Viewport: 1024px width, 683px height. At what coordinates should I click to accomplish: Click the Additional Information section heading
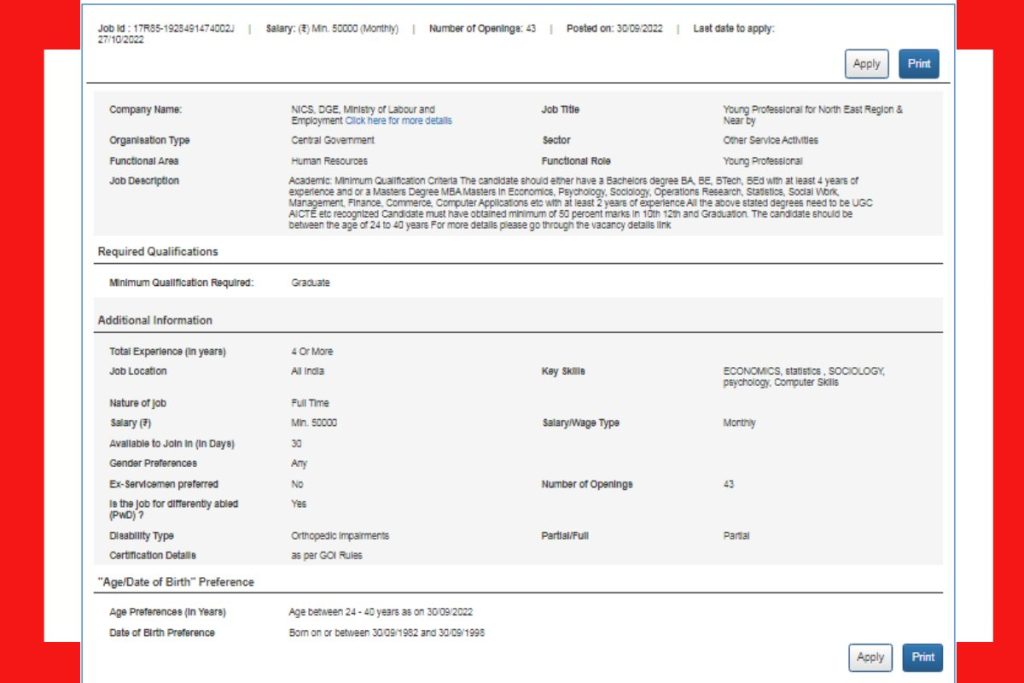click(155, 321)
